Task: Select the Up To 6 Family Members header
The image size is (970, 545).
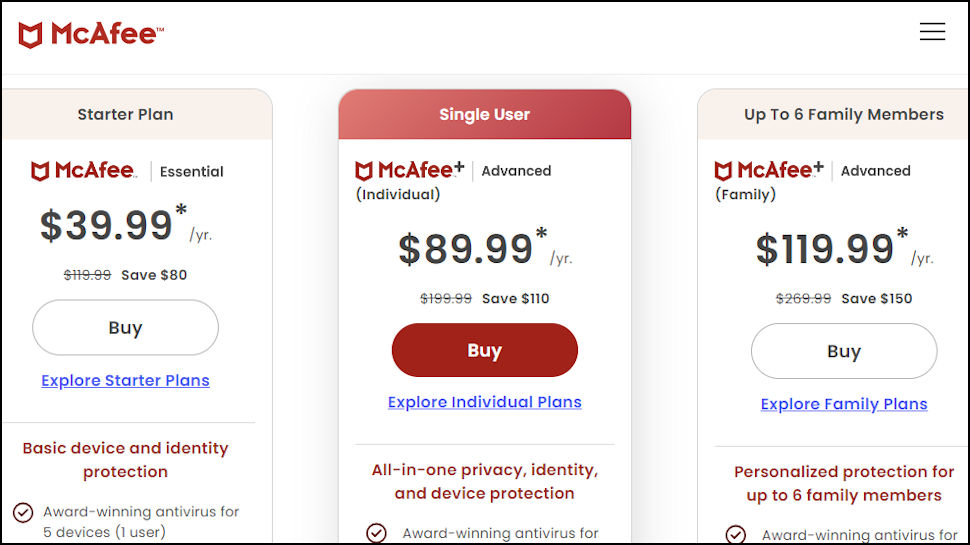Action: [843, 114]
